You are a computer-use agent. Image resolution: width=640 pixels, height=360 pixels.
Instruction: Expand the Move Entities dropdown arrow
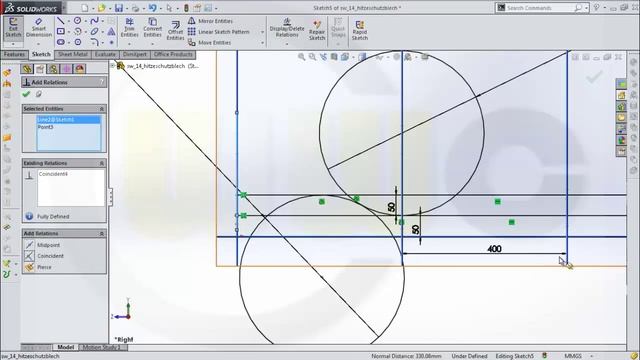click(x=262, y=42)
